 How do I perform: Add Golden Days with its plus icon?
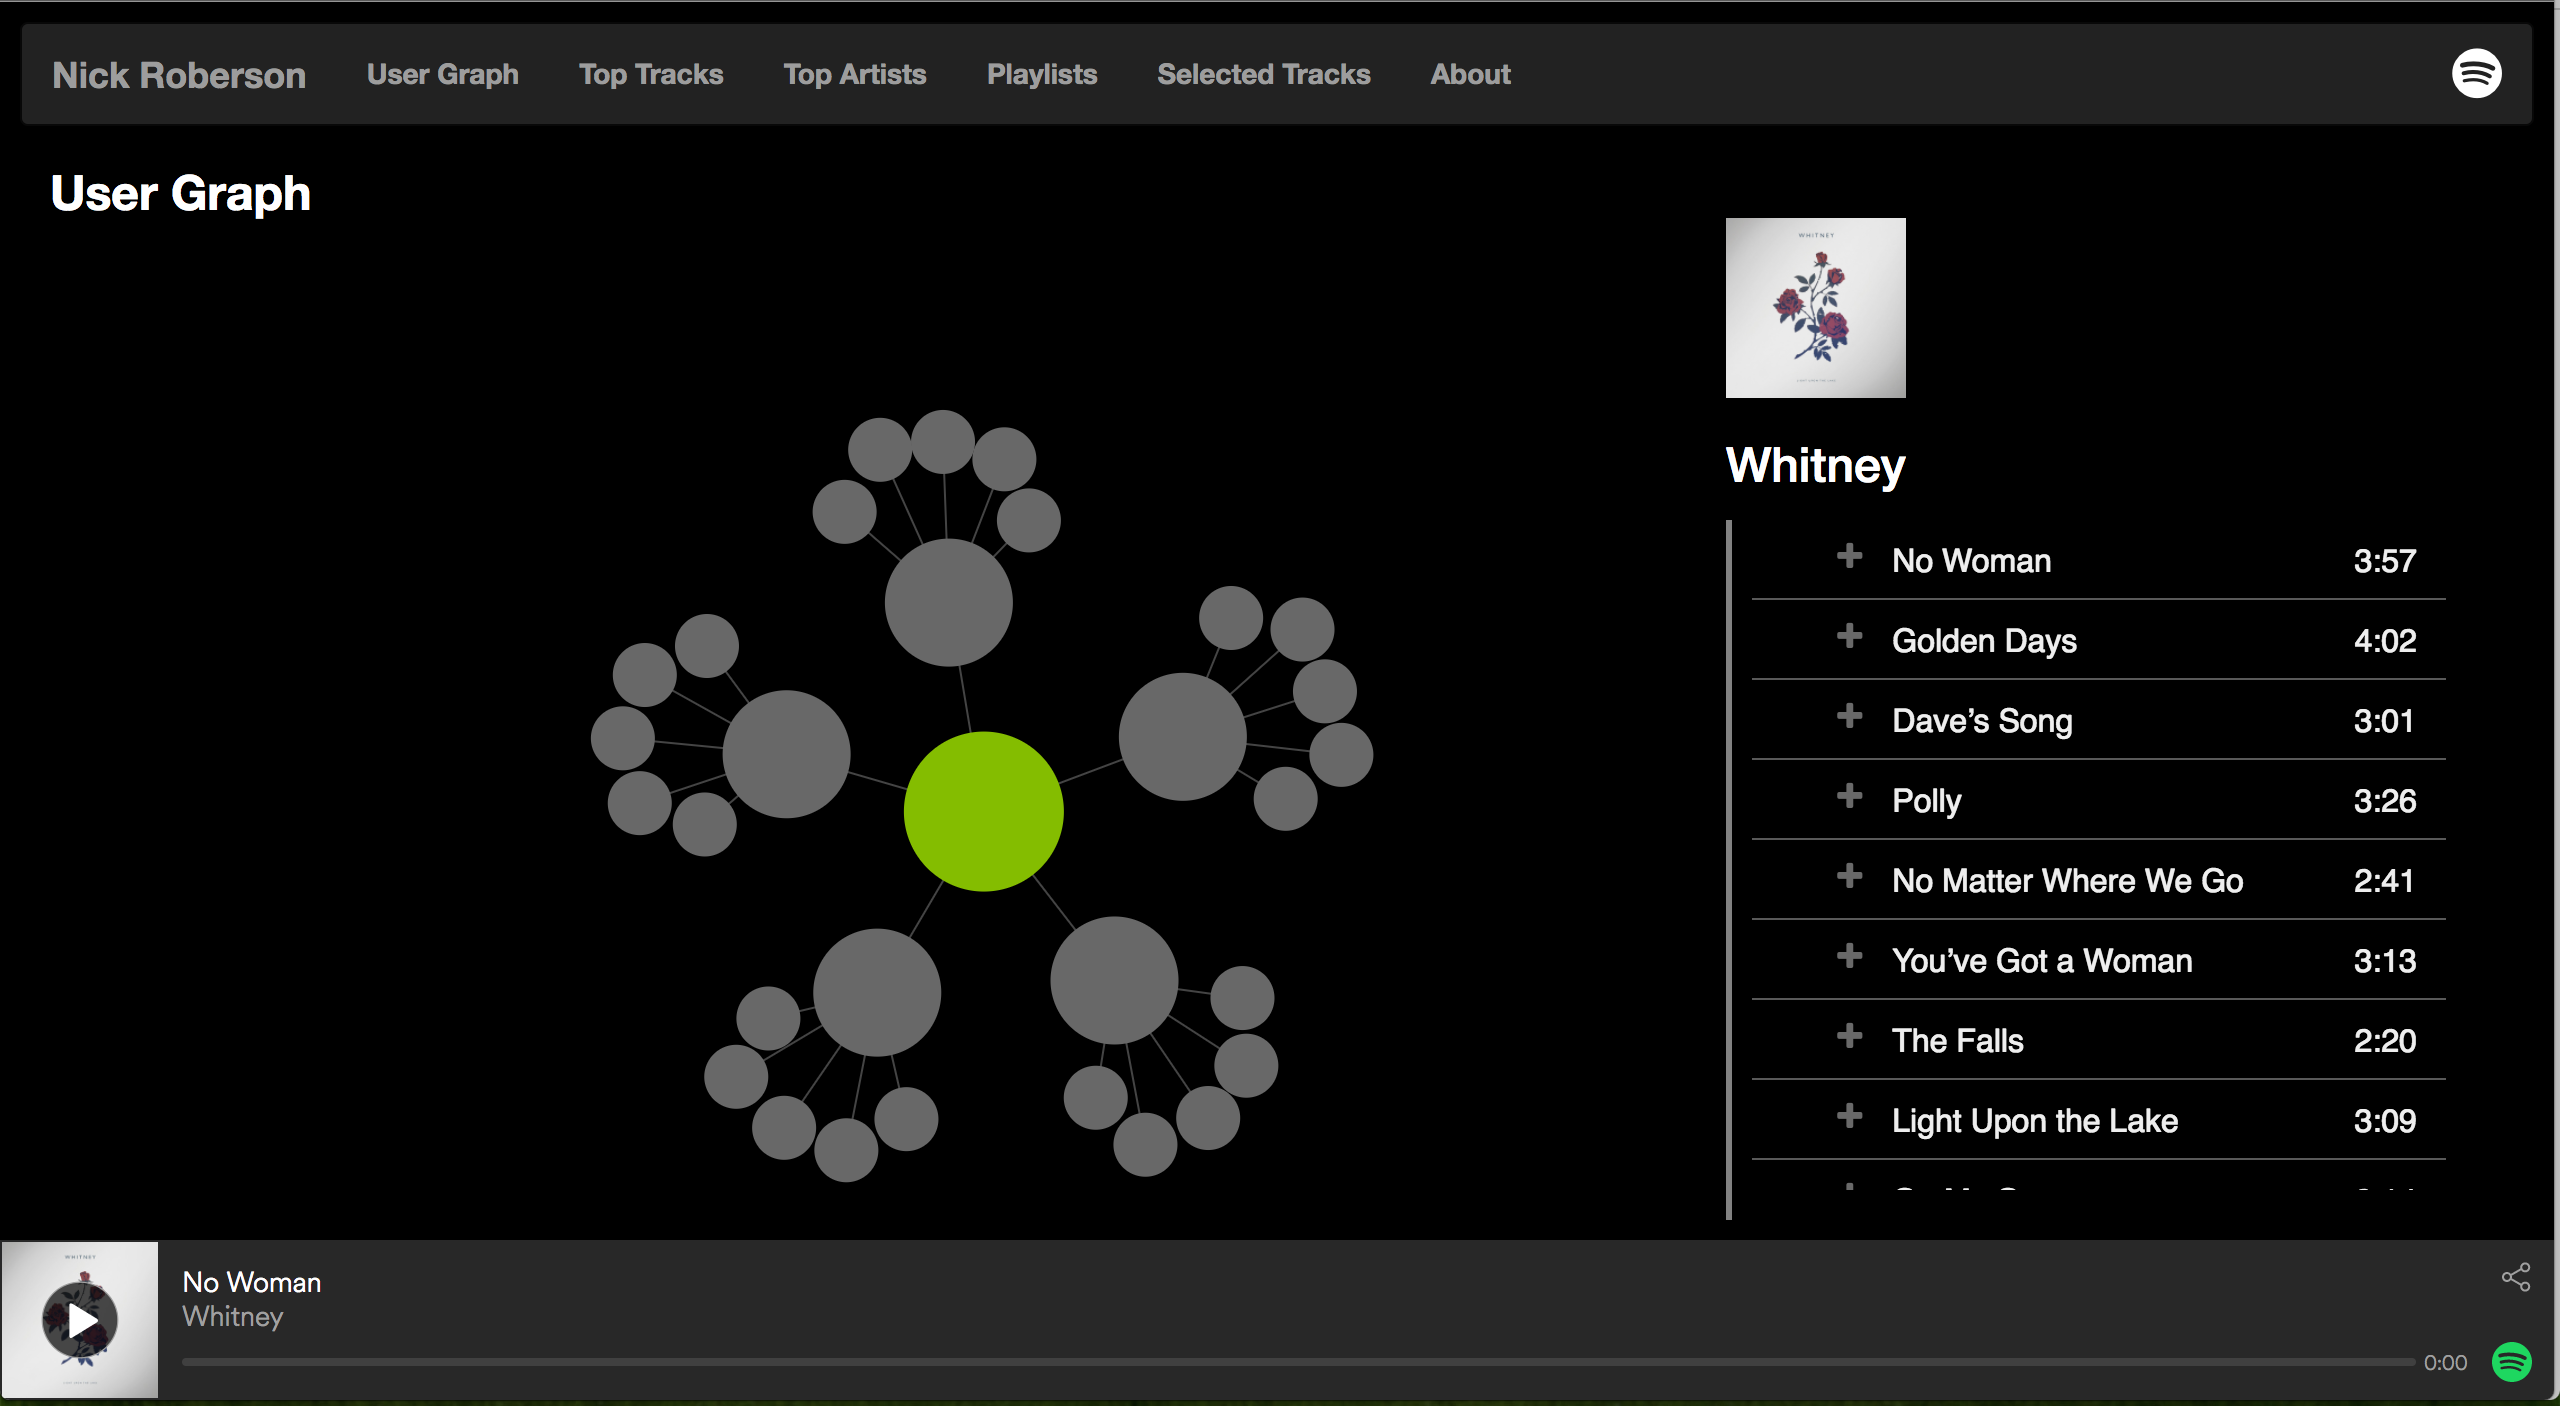(x=1850, y=636)
